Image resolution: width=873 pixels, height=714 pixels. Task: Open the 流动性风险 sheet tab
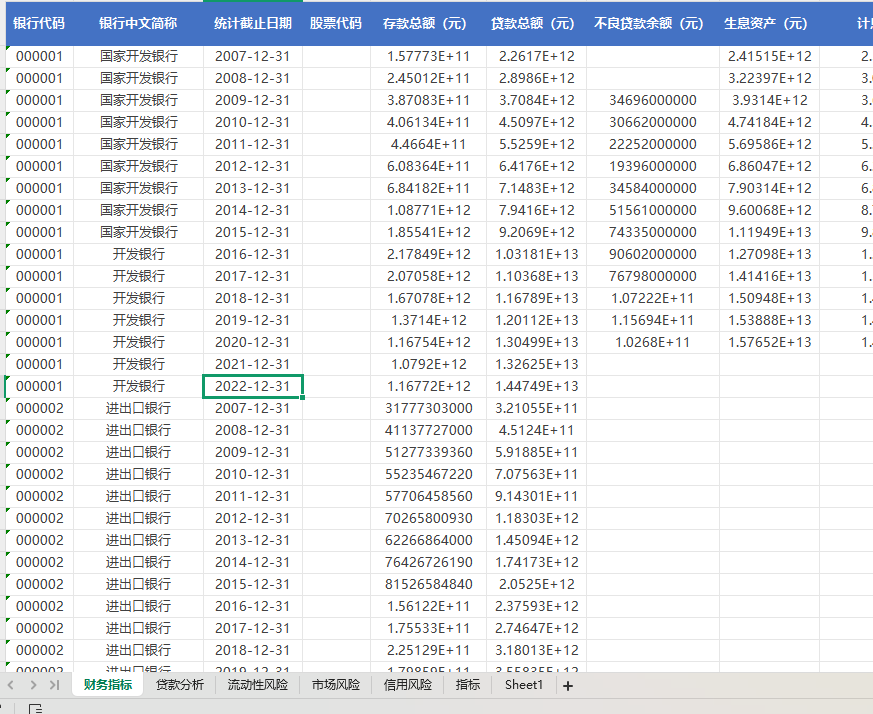(x=257, y=684)
